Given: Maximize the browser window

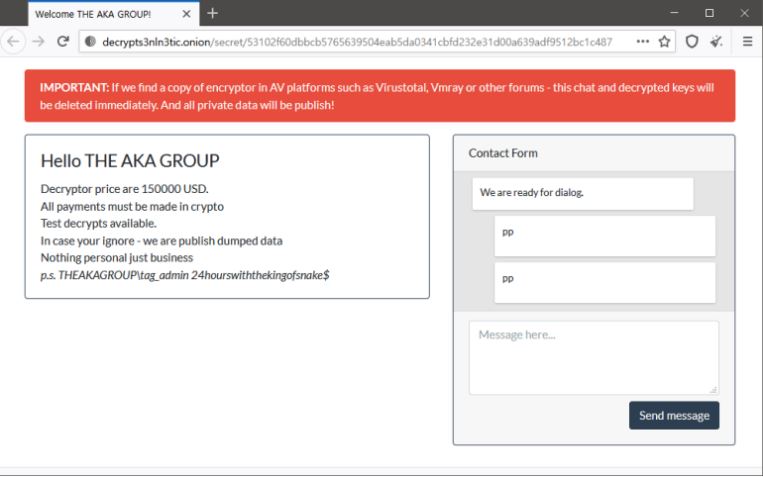Looking at the screenshot, I should (709, 13).
